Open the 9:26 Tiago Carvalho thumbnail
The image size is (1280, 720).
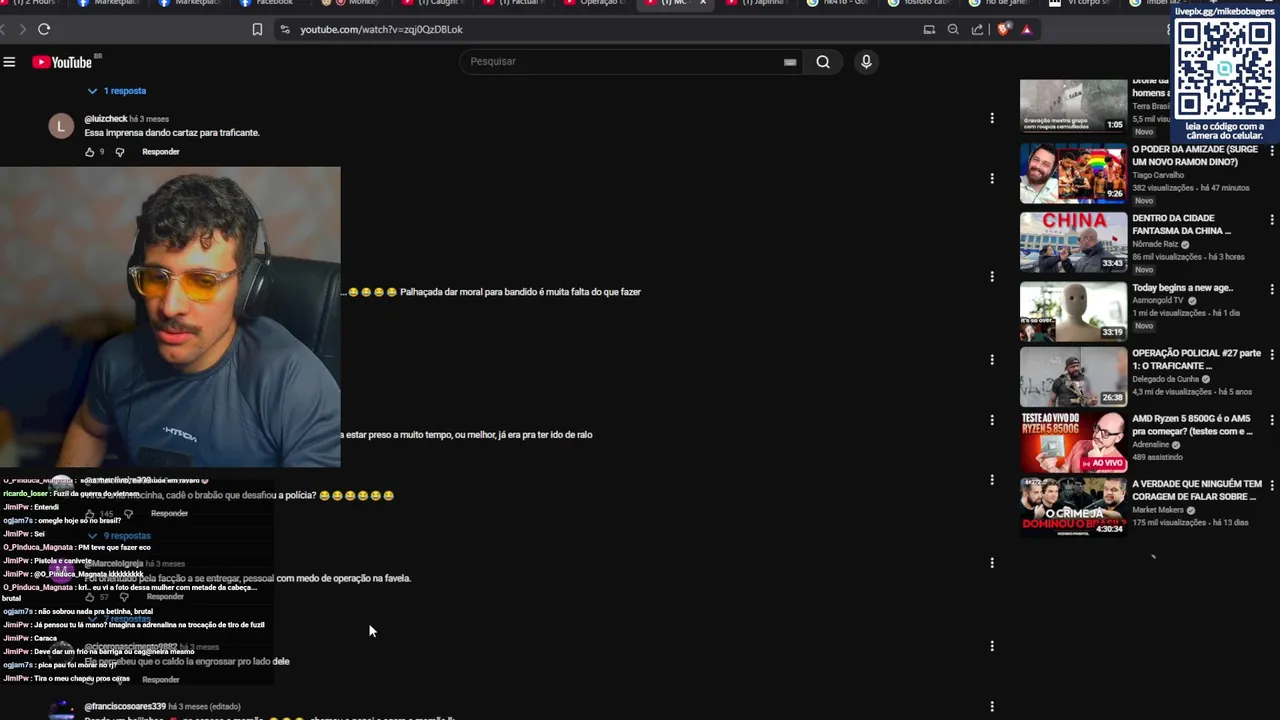[x=1073, y=173]
